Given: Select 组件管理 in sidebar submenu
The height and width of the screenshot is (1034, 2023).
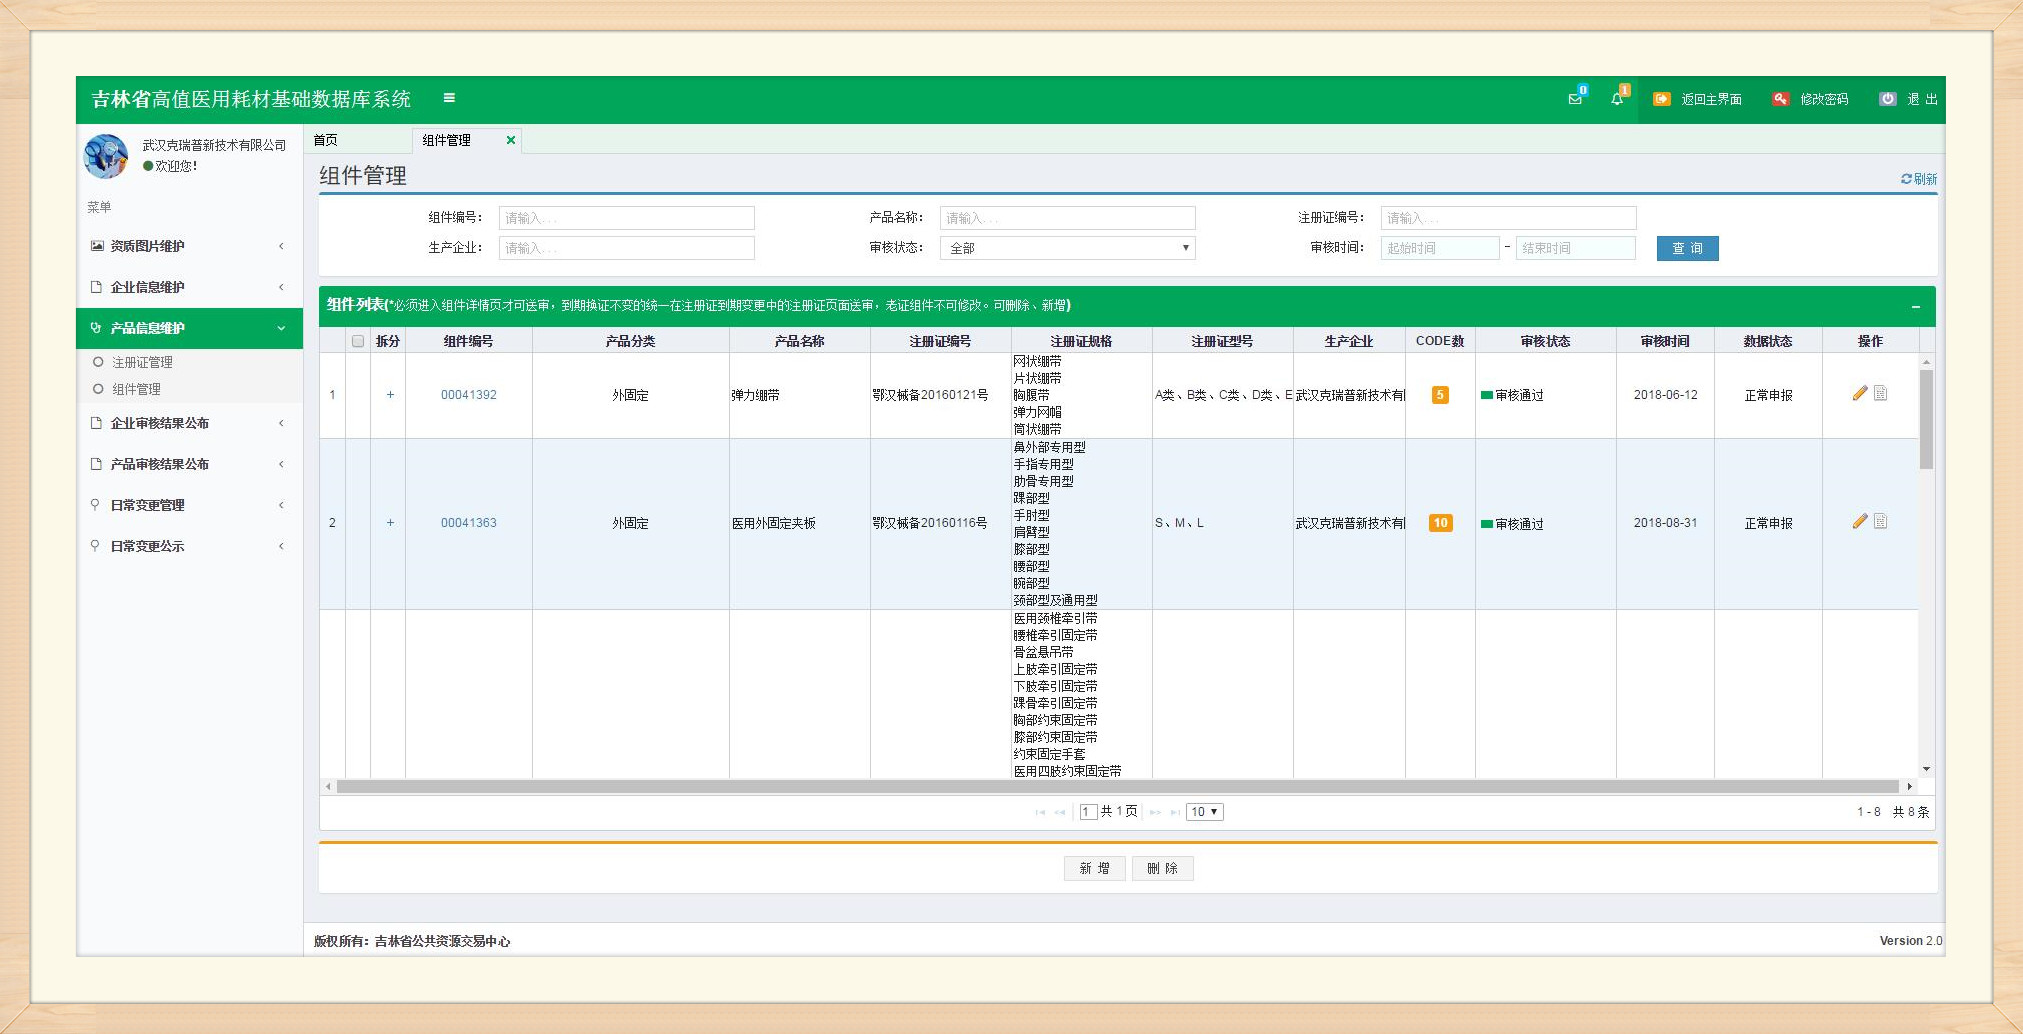Looking at the screenshot, I should pyautogui.click(x=136, y=389).
